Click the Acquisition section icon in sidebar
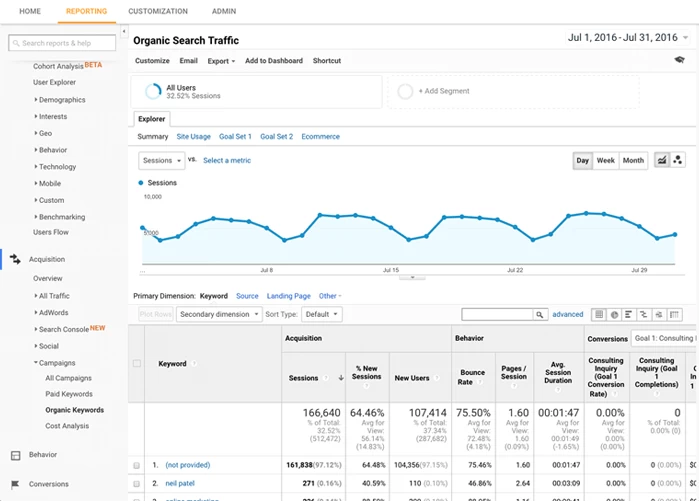Screen dimensions: 699x501 15,259
